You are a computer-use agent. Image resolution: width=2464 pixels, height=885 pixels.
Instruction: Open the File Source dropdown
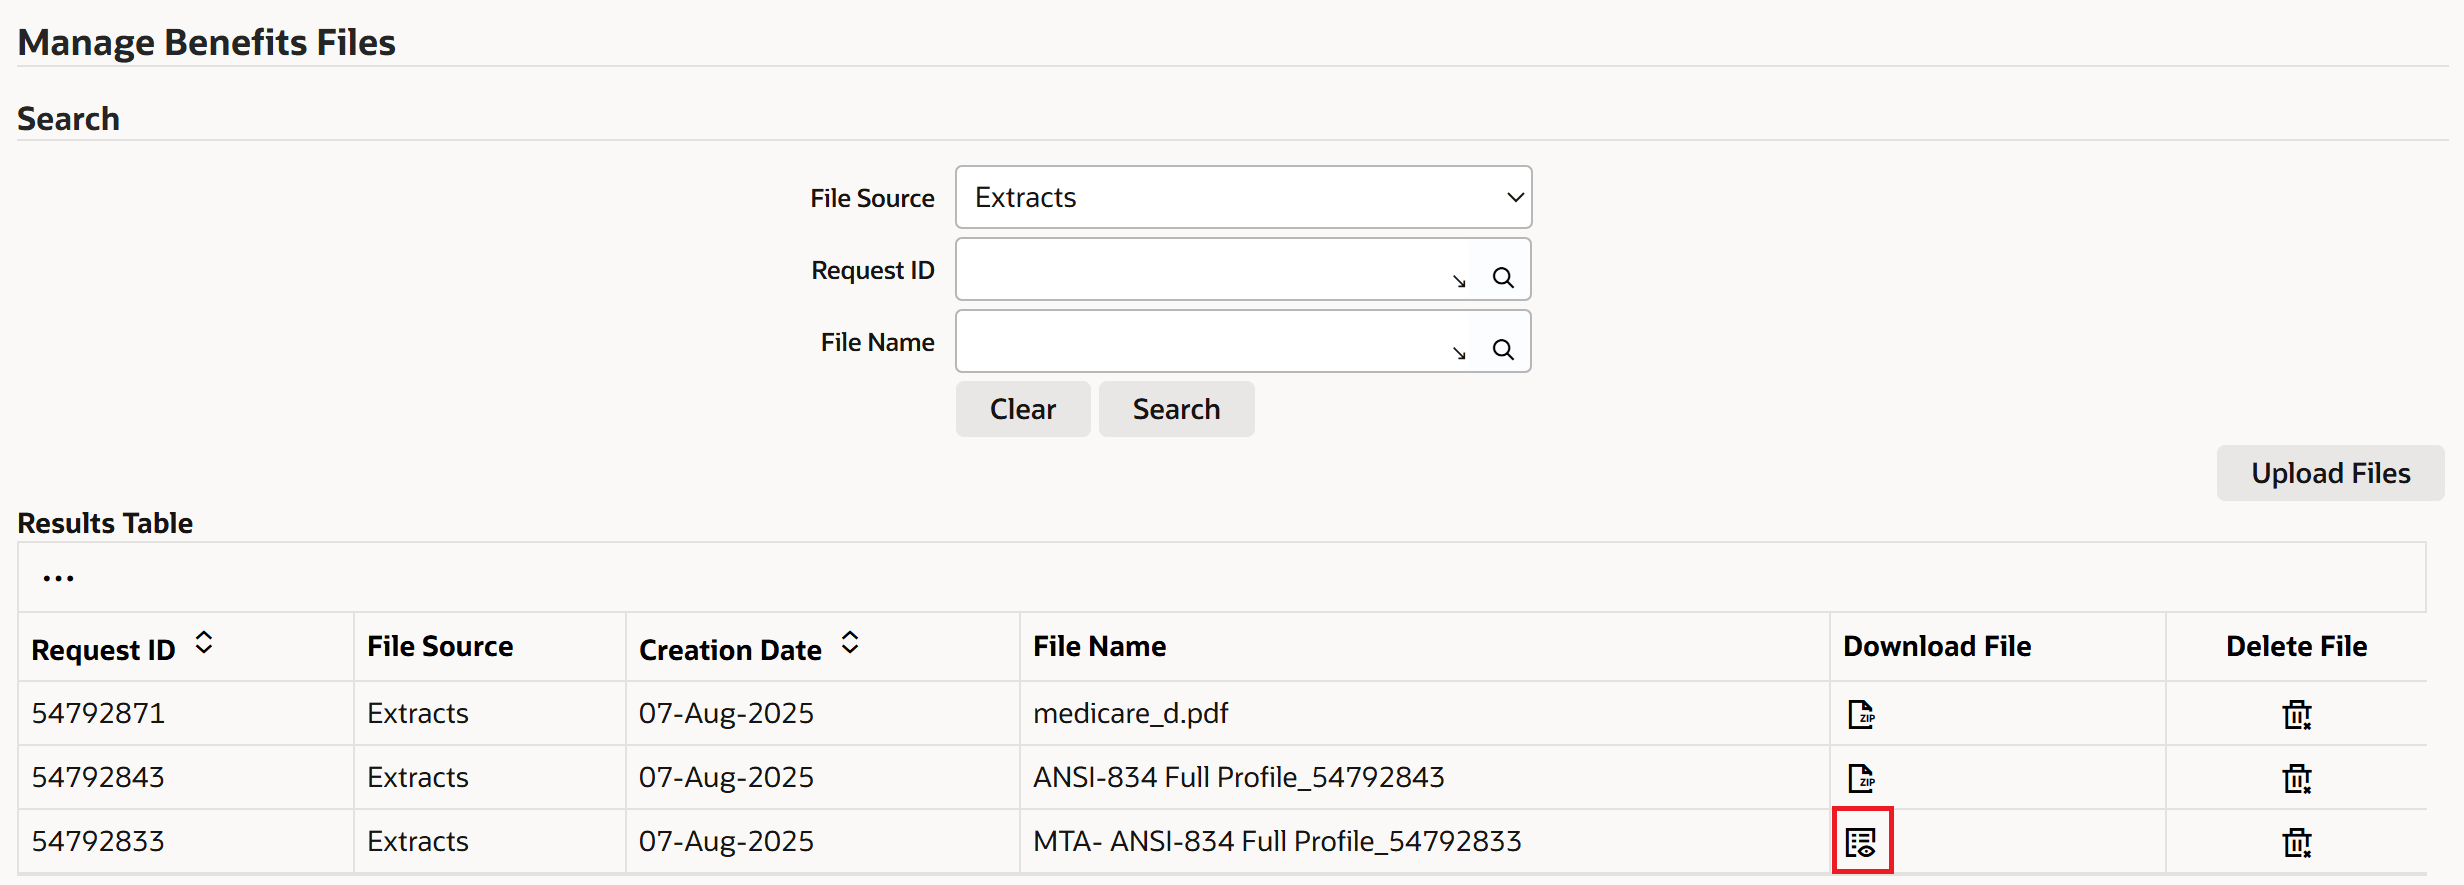tap(1243, 198)
